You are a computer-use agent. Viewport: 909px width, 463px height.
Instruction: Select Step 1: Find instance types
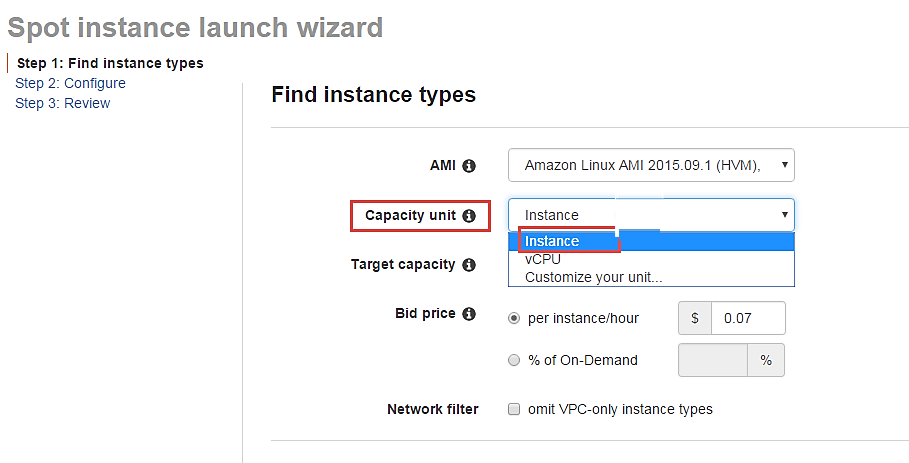pos(110,63)
